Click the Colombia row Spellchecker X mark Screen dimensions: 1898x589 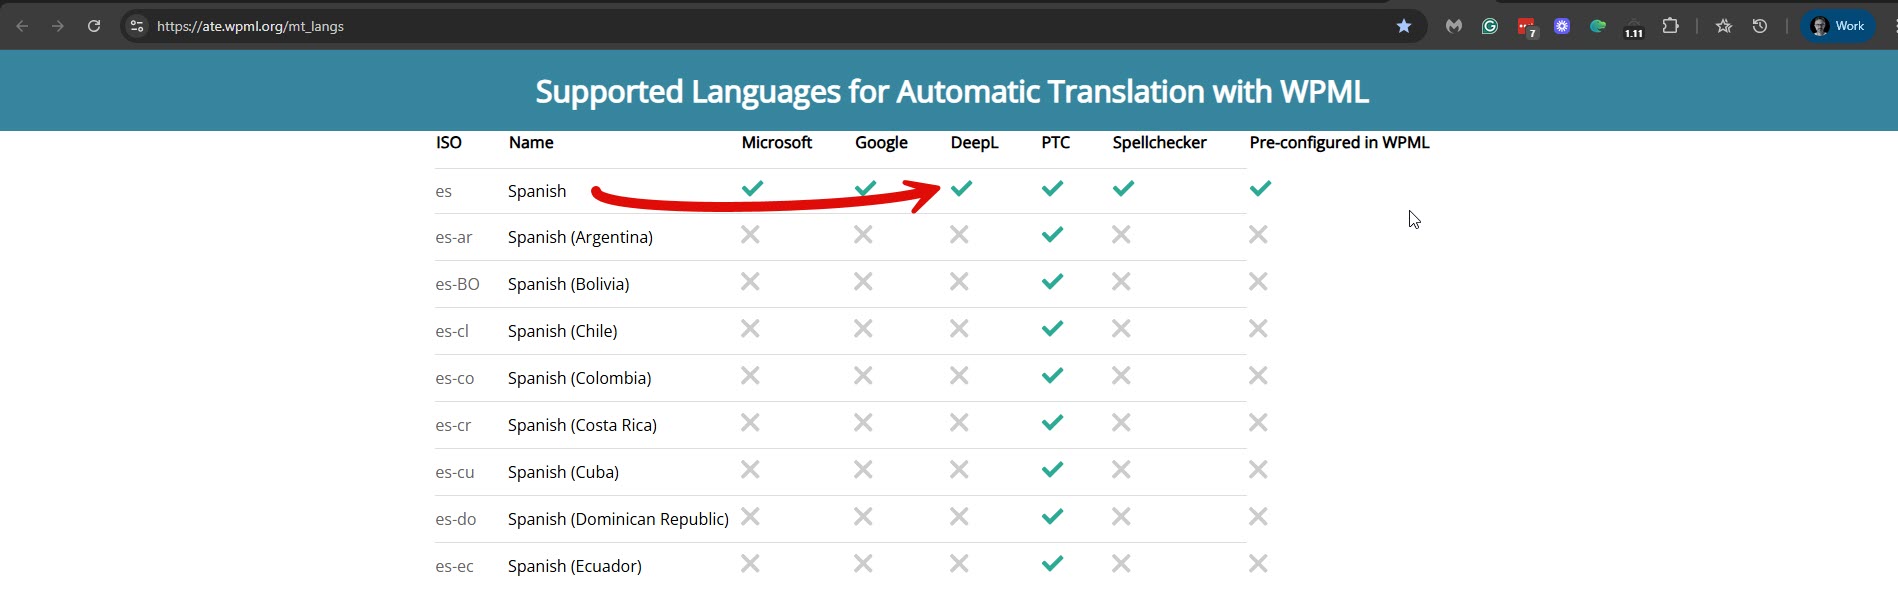(x=1121, y=376)
